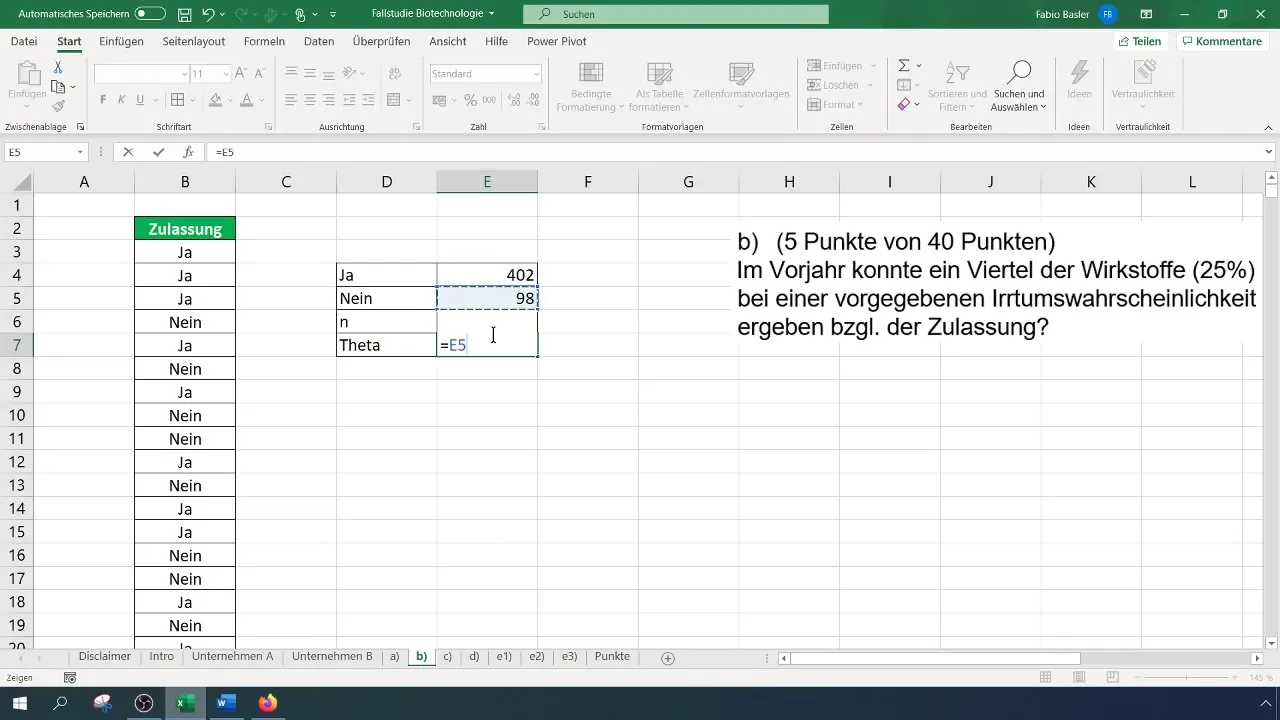
Task: Switch to the Formeln ribbon tab
Action: pos(264,41)
